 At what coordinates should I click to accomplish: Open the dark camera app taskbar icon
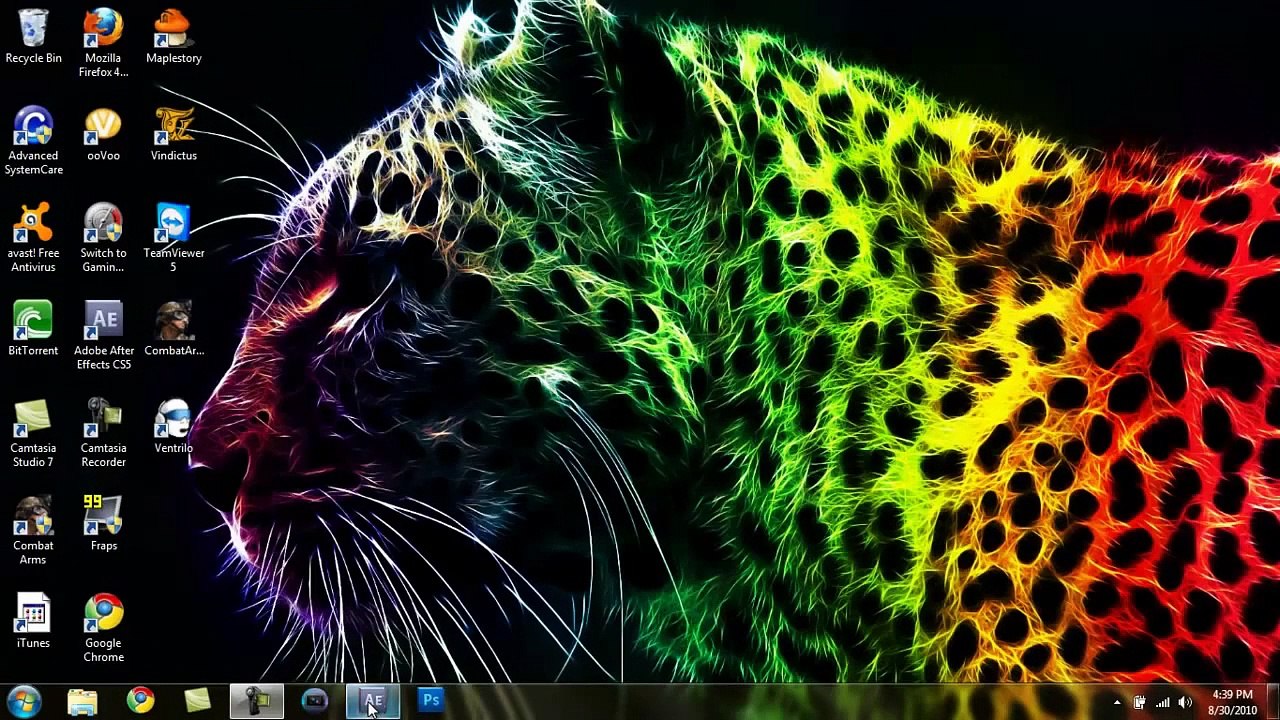[x=315, y=701]
